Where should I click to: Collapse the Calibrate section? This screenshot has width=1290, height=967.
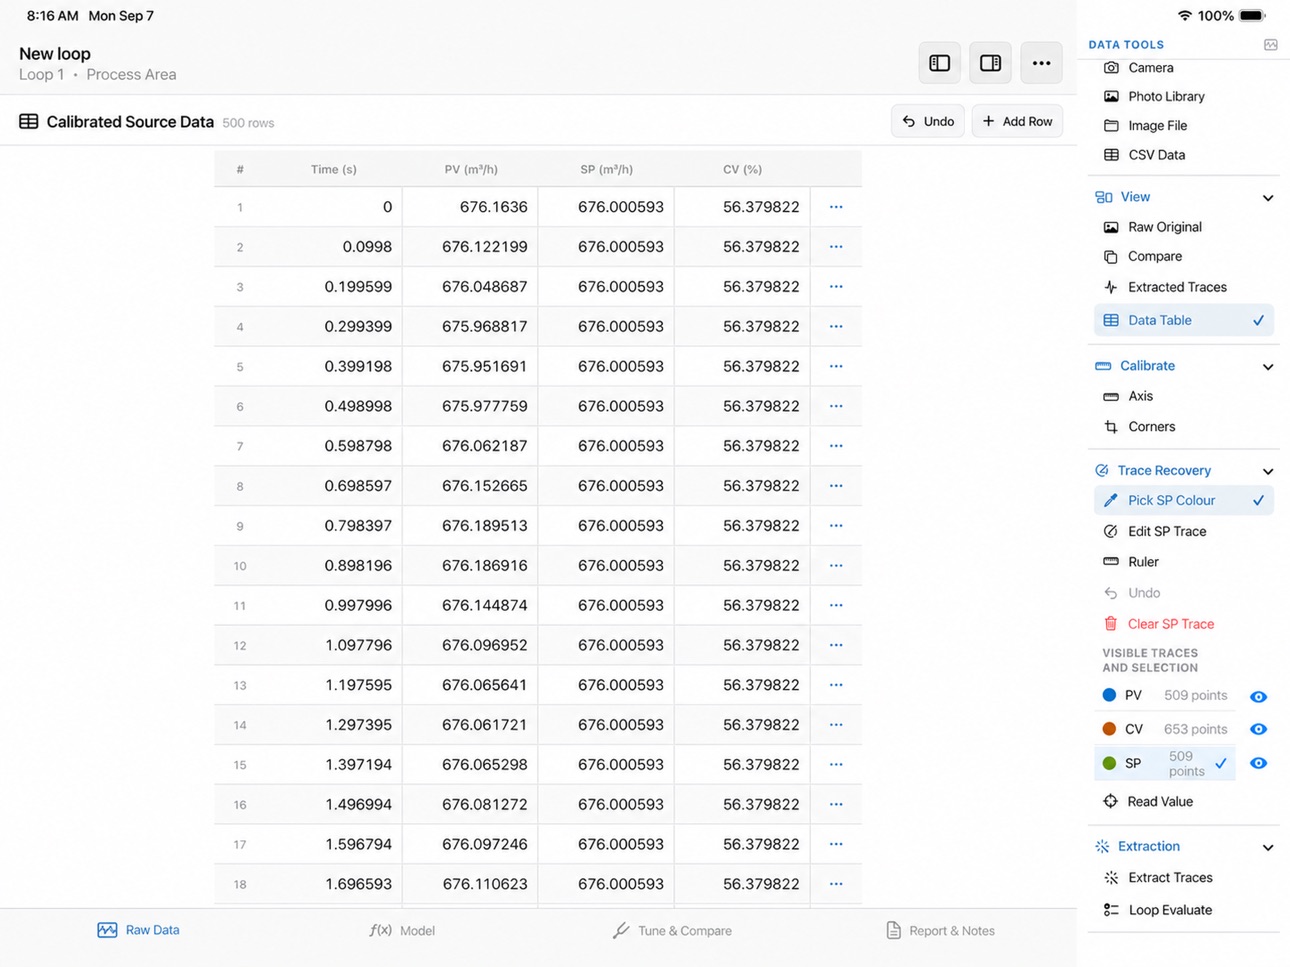click(x=1268, y=367)
